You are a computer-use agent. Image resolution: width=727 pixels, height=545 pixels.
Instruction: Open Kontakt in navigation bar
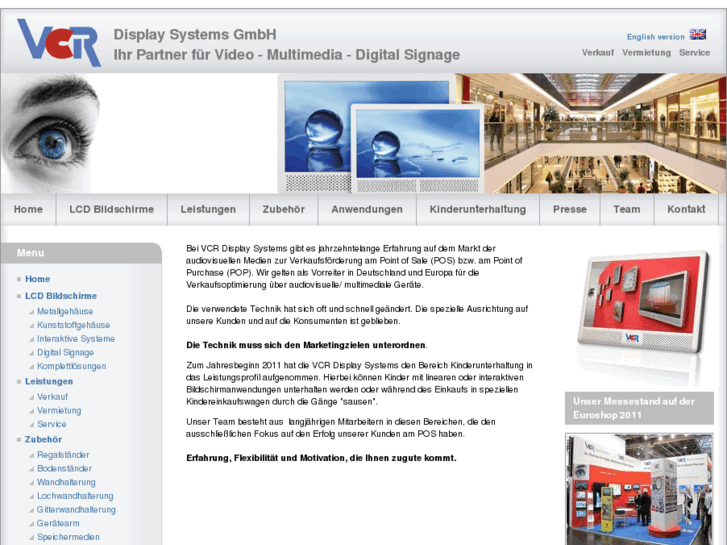[686, 209]
